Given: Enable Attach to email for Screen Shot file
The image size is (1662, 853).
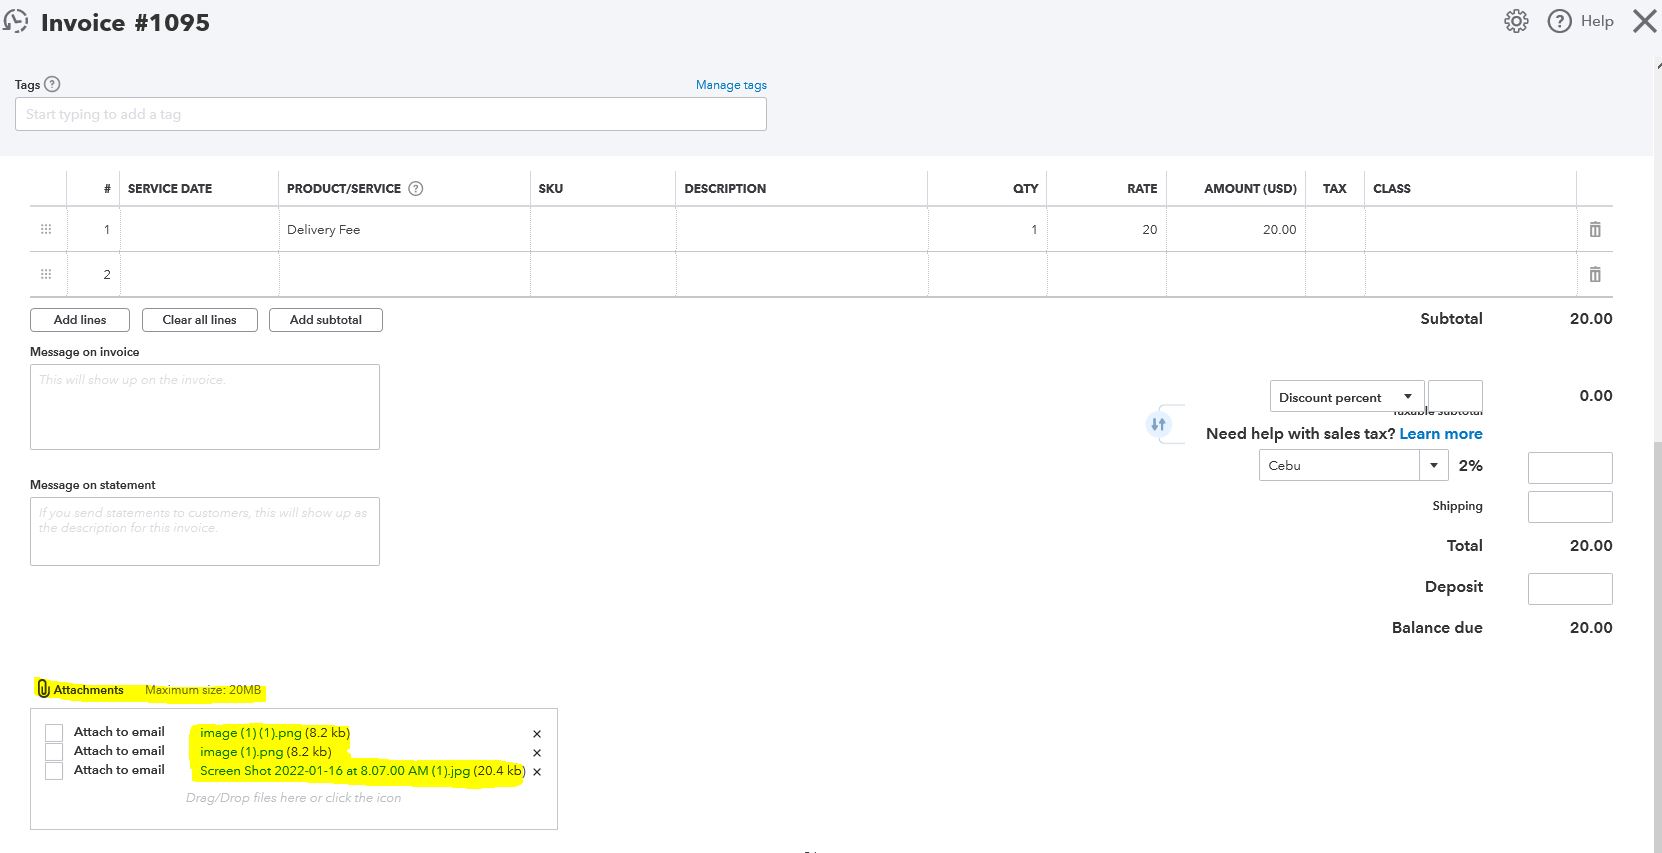Looking at the screenshot, I should tap(54, 771).
